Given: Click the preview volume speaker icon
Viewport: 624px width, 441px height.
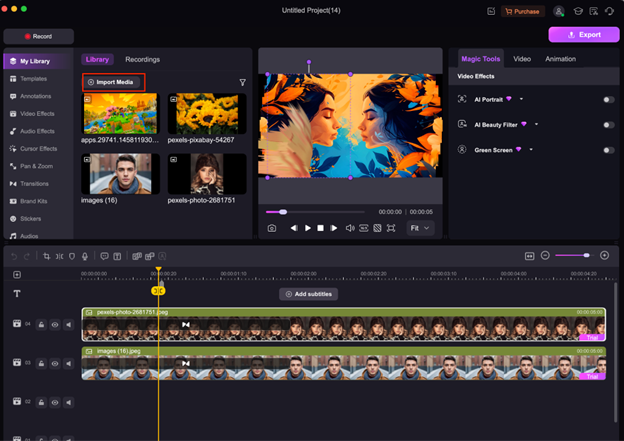Looking at the screenshot, I should tap(350, 228).
